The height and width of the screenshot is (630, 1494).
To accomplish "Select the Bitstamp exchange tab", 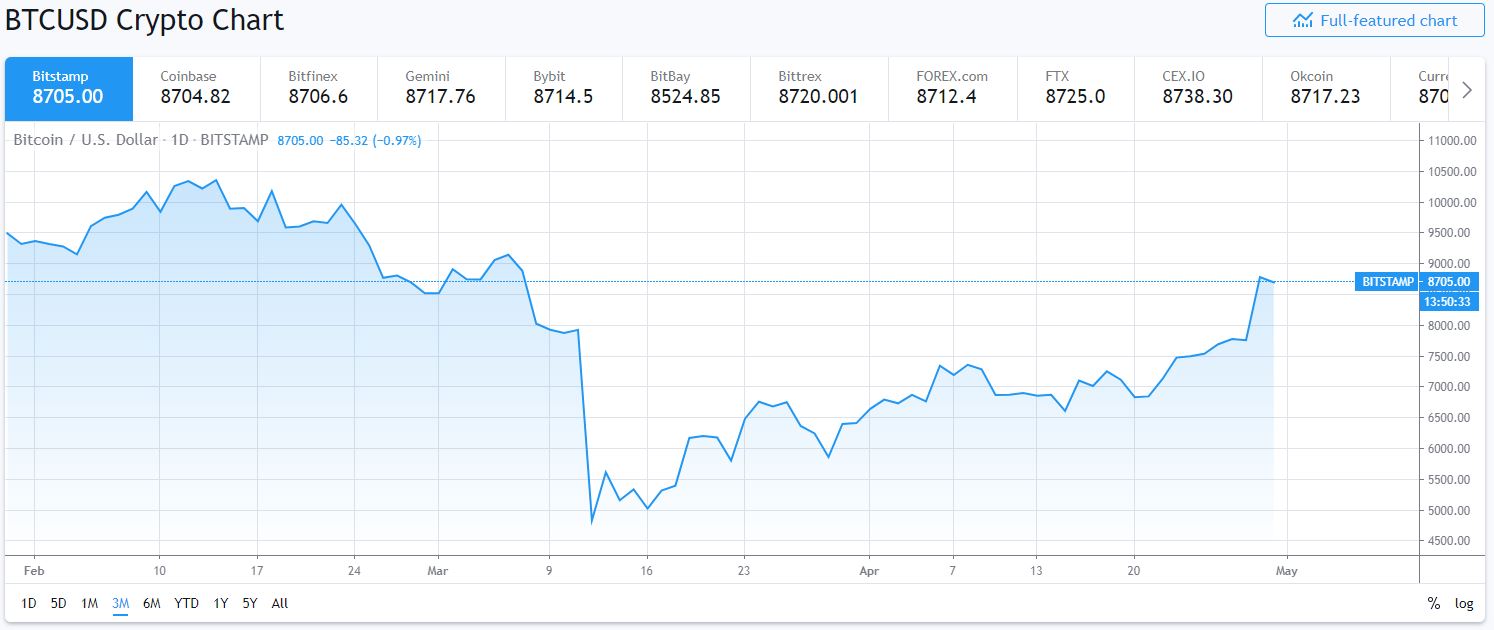I will point(68,88).
